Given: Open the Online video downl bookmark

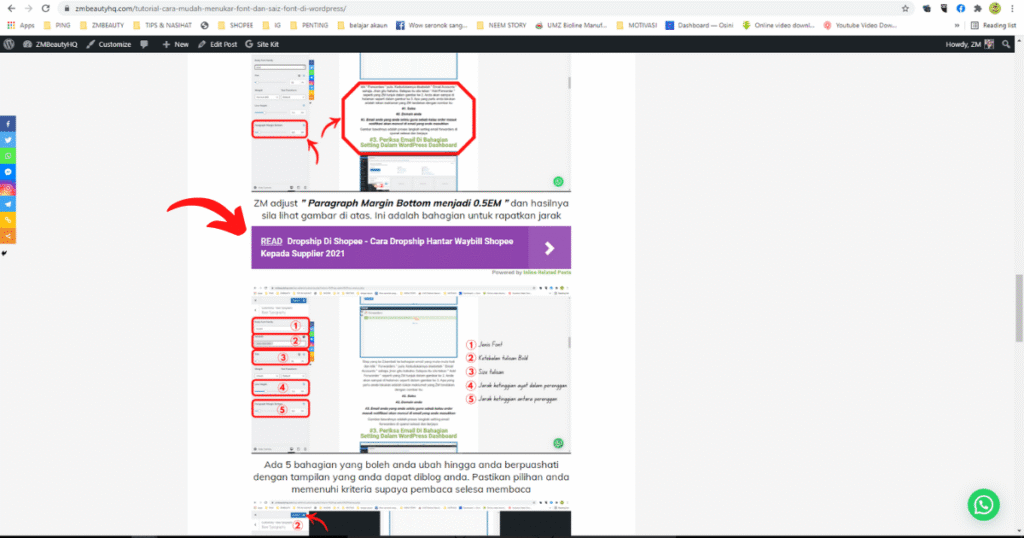Looking at the screenshot, I should coord(778,25).
